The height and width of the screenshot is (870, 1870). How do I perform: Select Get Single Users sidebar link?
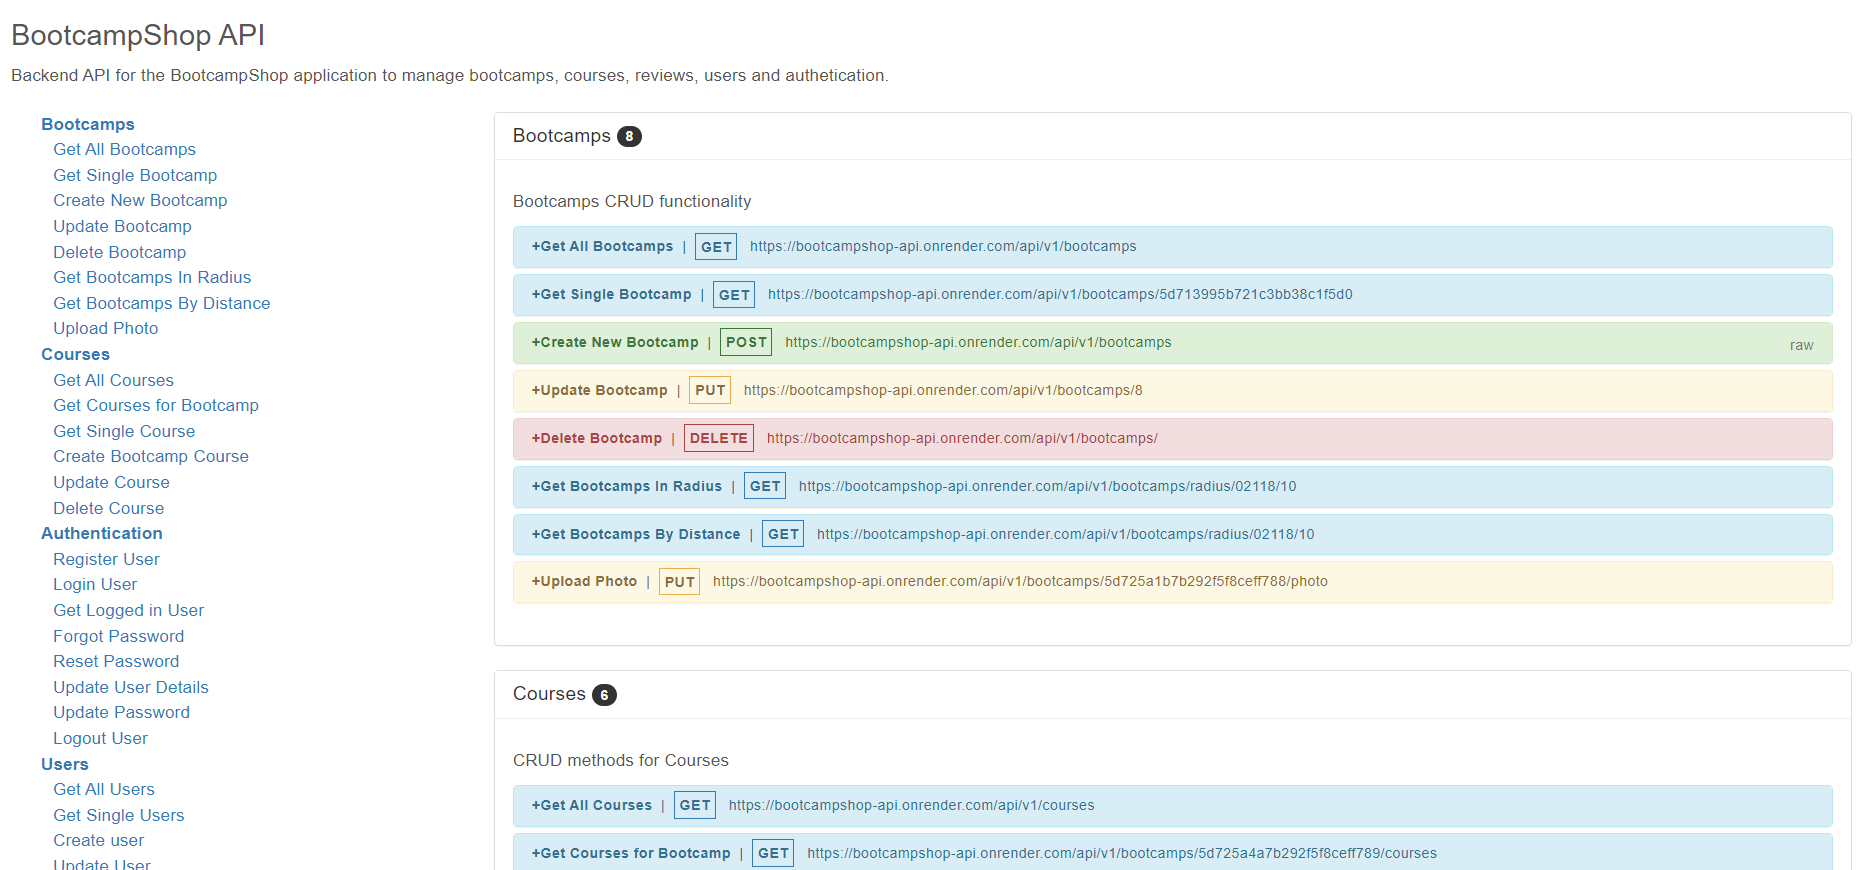119,815
